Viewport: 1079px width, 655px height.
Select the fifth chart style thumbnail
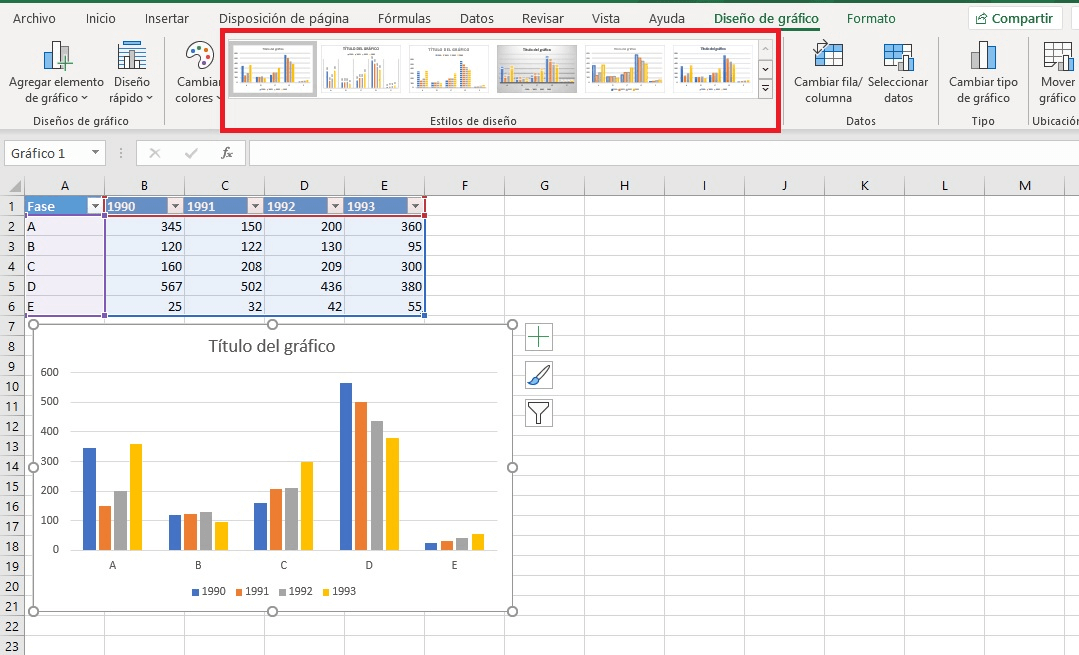click(625, 69)
